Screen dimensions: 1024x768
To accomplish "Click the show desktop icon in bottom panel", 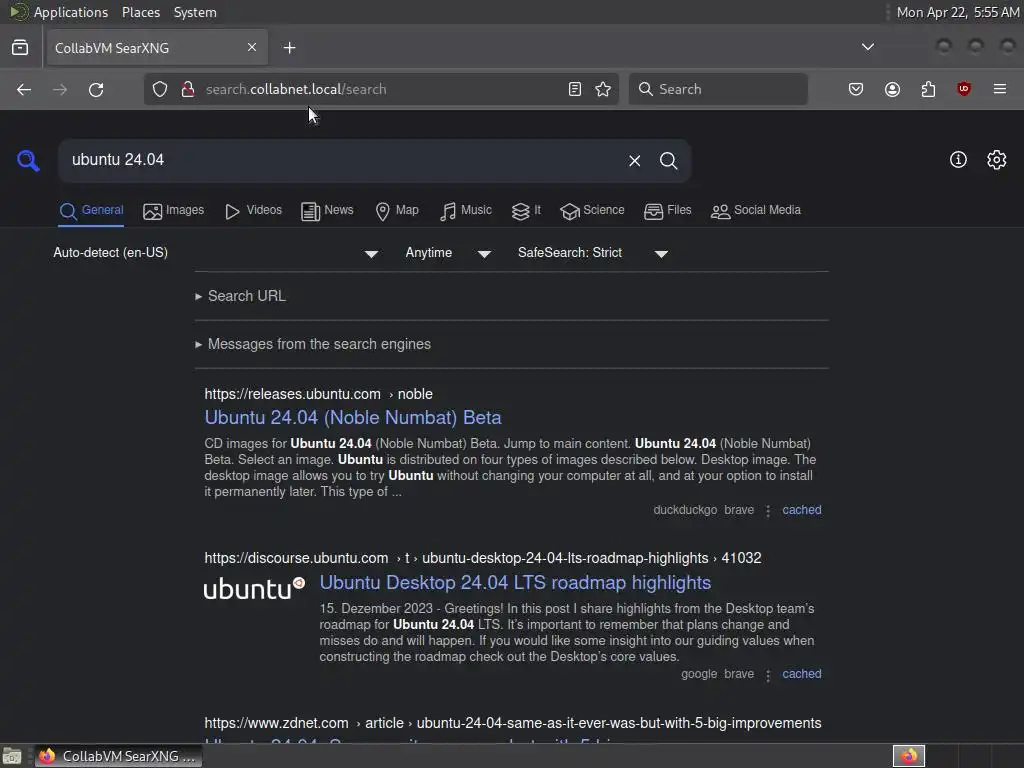I will click(12, 756).
